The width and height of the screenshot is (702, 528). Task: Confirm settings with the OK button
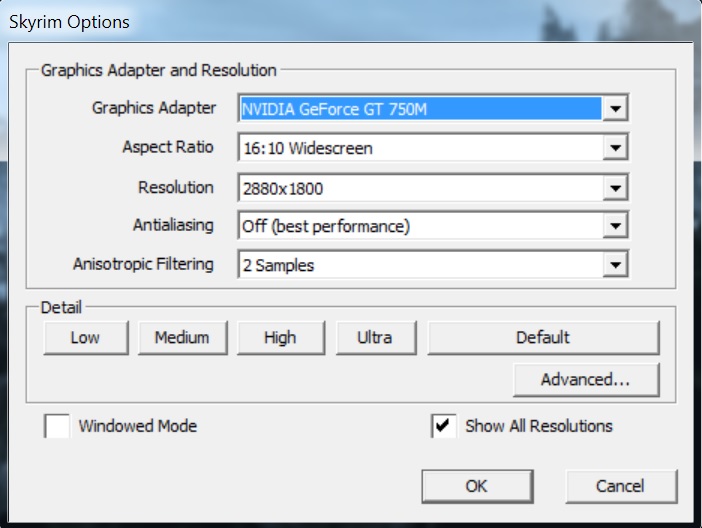click(477, 486)
